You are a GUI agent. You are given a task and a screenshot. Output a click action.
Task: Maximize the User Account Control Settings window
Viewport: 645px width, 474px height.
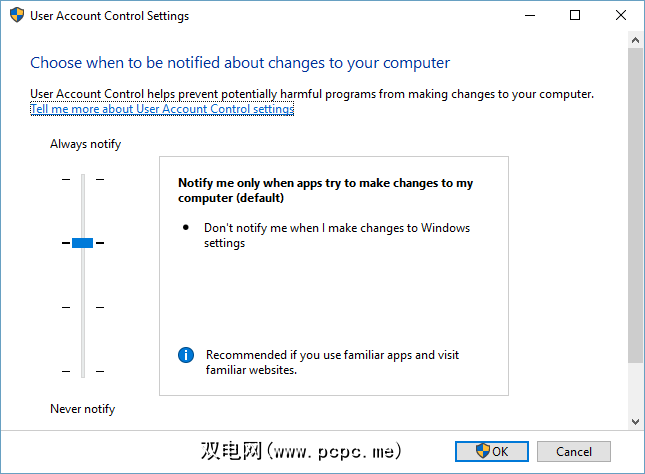[x=574, y=16]
